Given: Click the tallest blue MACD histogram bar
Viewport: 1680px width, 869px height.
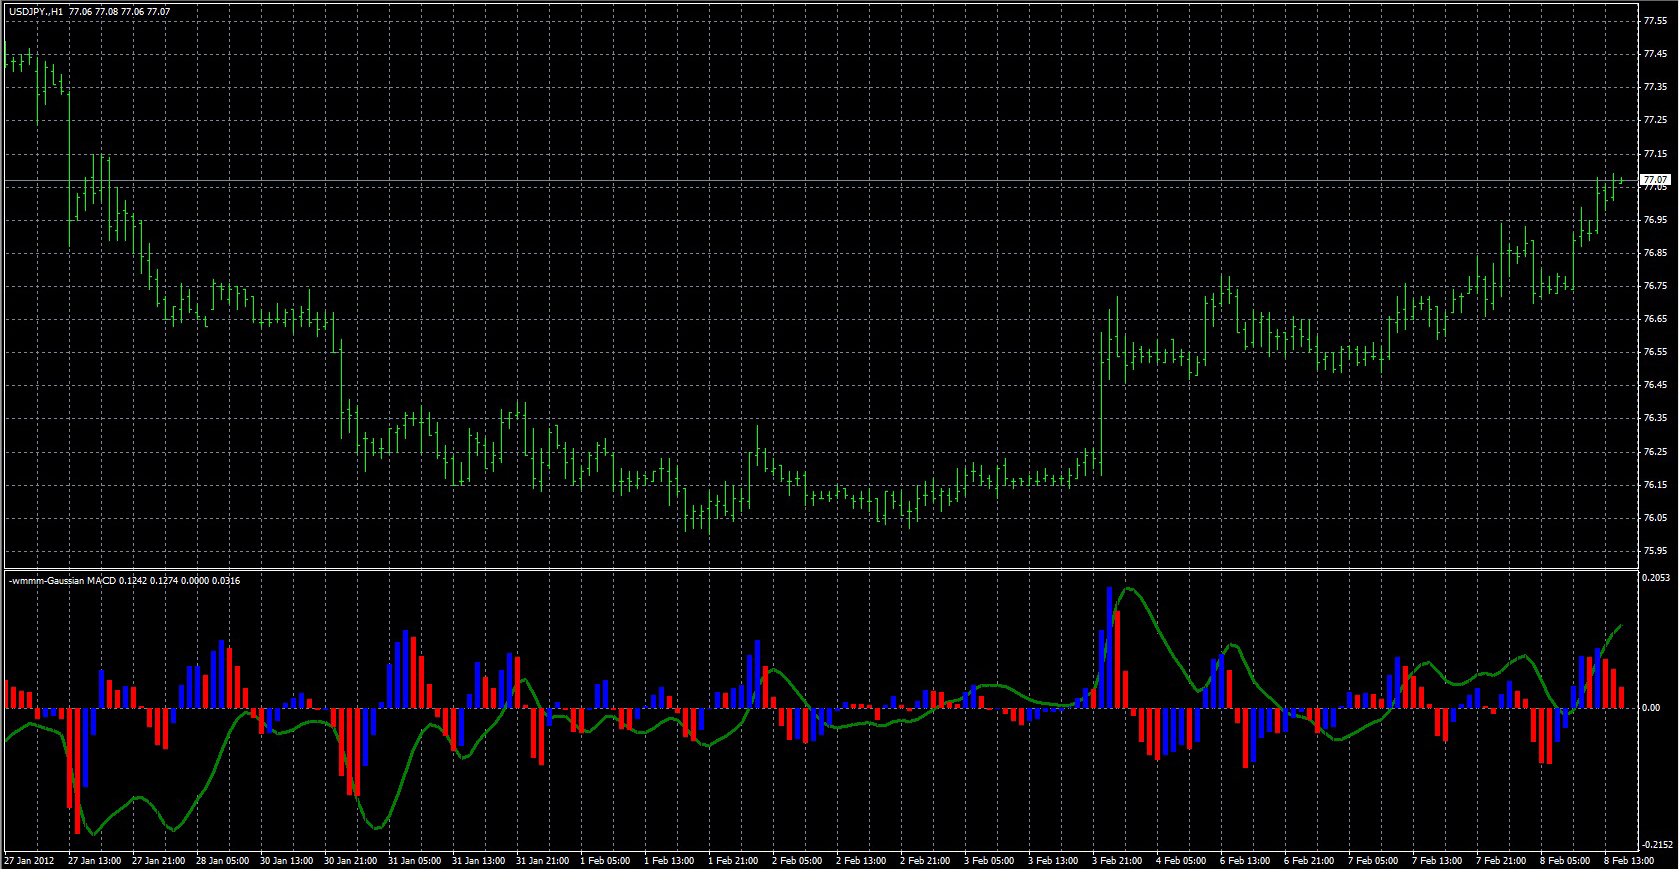Looking at the screenshot, I should [1109, 647].
